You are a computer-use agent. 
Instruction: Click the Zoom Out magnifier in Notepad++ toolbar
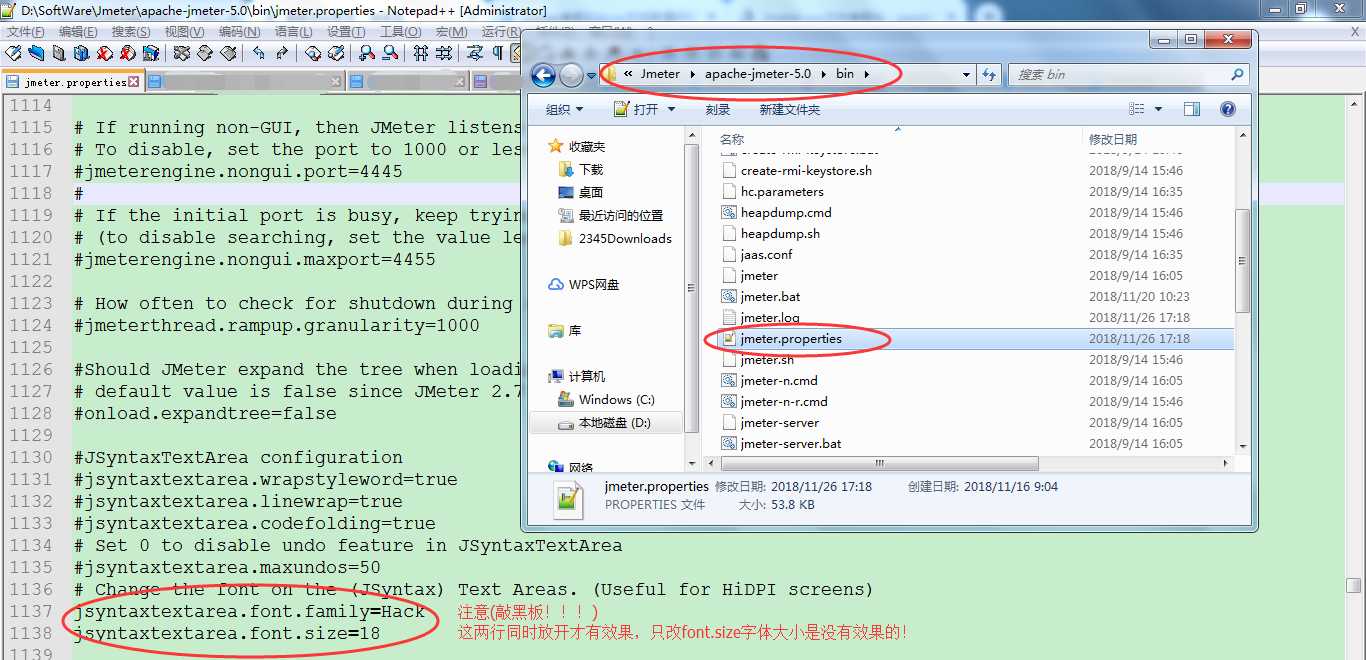coord(390,53)
